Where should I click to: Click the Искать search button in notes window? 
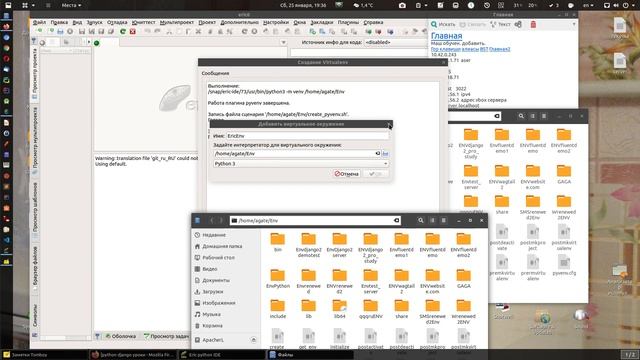pyautogui.click(x=443, y=24)
